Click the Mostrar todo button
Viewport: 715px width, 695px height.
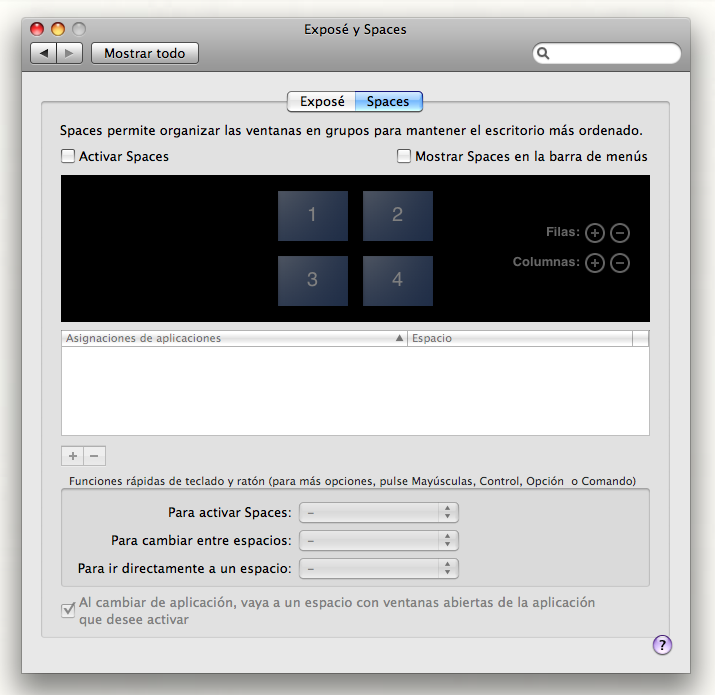tap(145, 53)
